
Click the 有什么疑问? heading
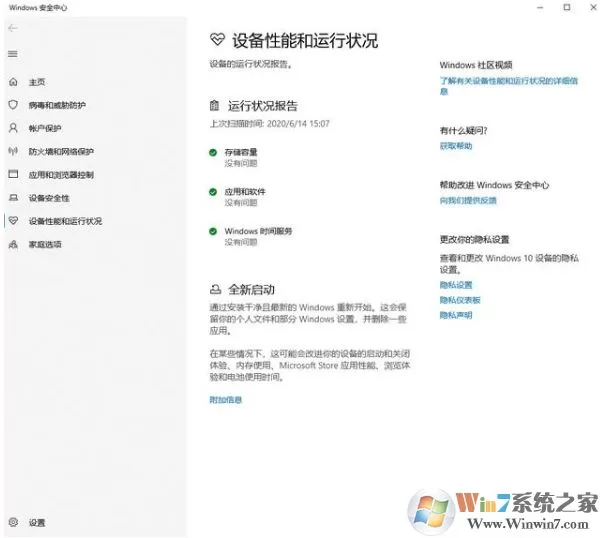click(463, 130)
